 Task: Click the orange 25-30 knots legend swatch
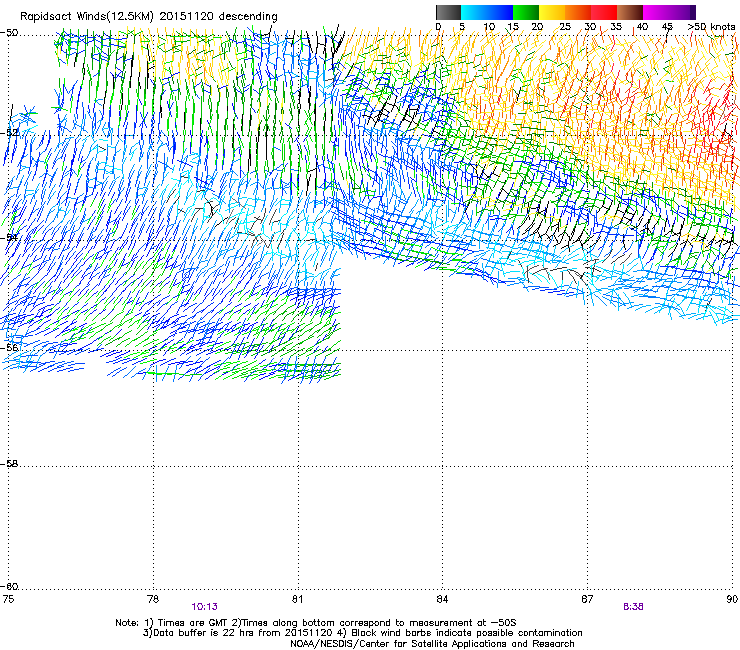pyautogui.click(x=578, y=12)
